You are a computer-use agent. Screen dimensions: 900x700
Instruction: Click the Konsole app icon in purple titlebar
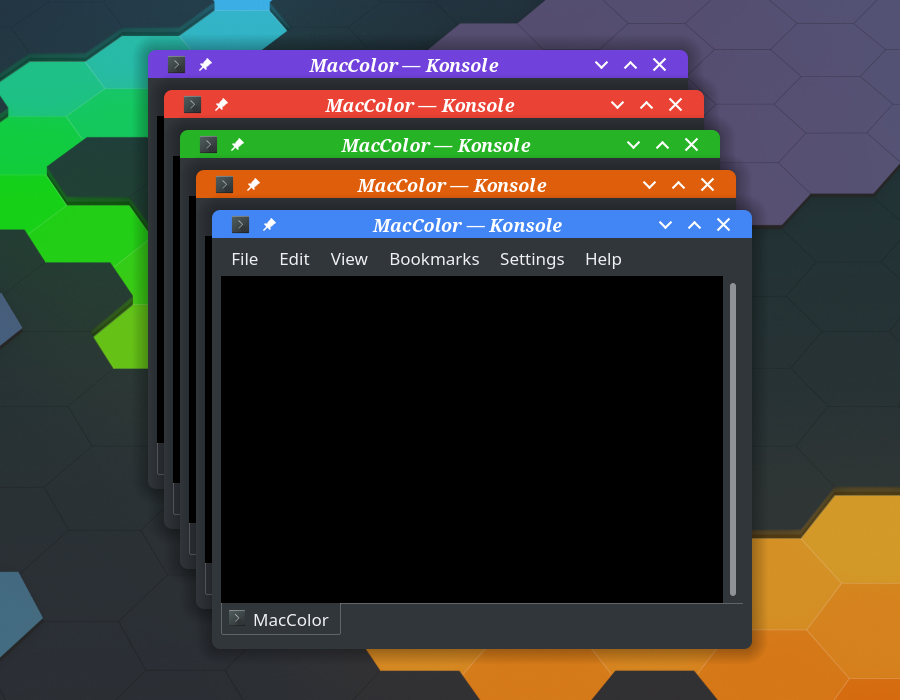coord(176,65)
